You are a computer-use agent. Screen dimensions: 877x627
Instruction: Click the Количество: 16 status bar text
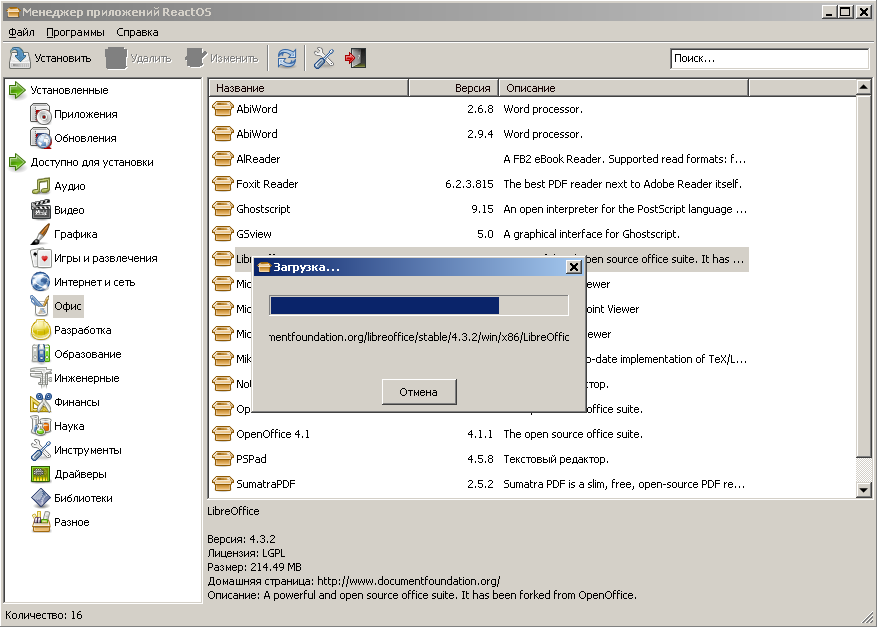point(44,615)
